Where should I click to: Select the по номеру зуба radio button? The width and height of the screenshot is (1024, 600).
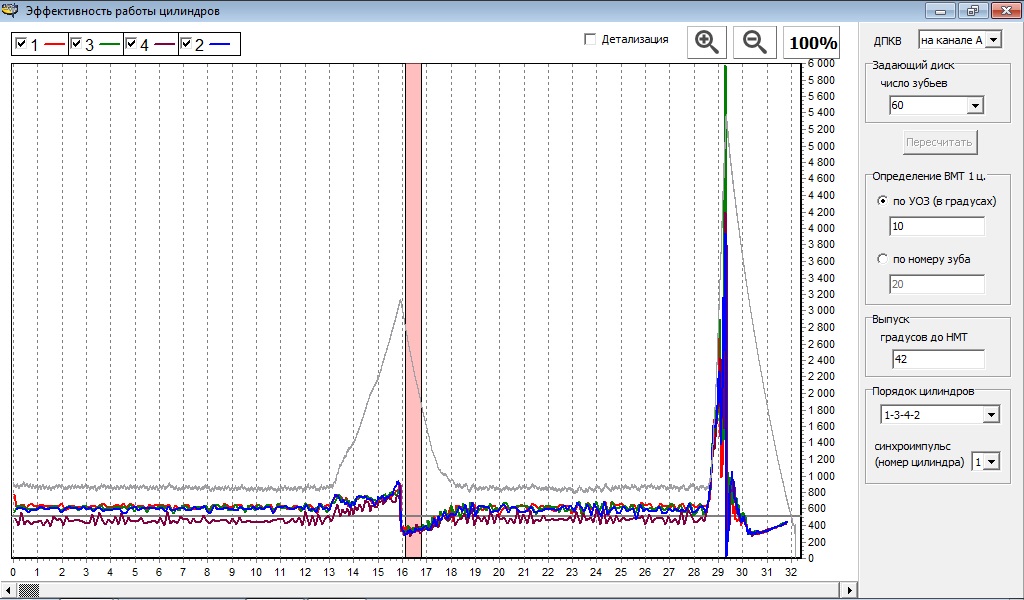[882, 259]
